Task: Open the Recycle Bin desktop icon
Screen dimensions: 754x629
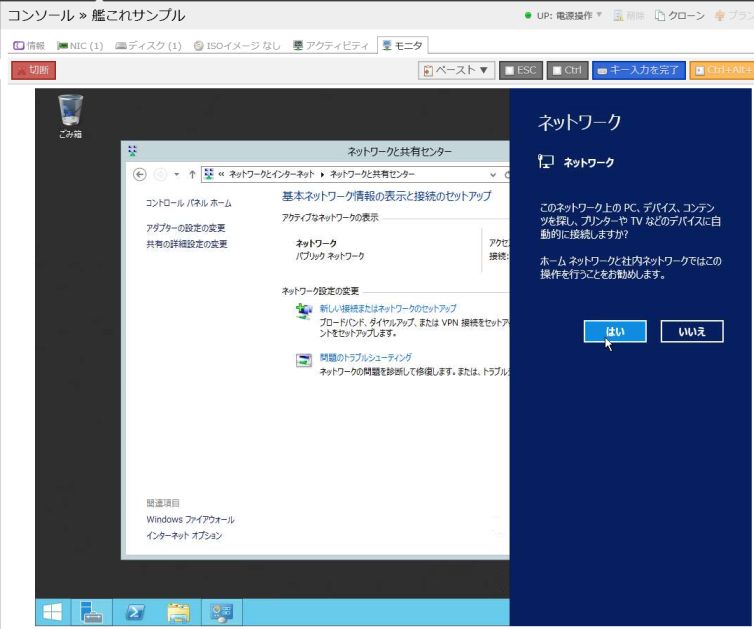Action: pyautogui.click(x=70, y=117)
